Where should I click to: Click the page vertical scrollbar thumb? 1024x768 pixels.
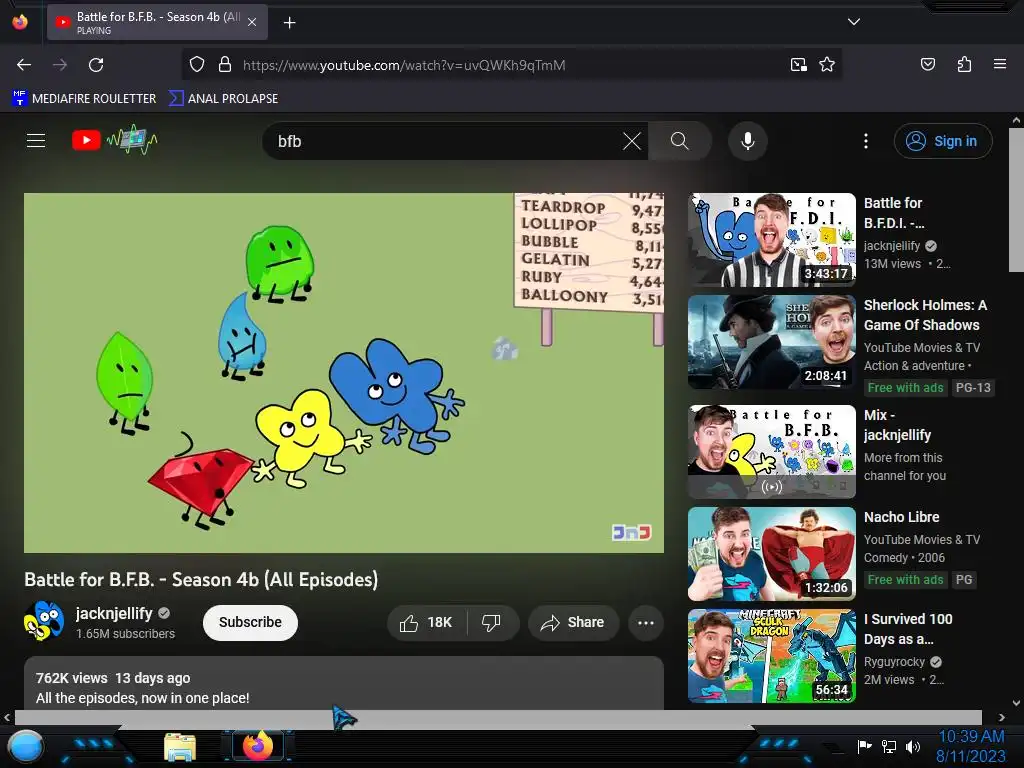[1016, 199]
